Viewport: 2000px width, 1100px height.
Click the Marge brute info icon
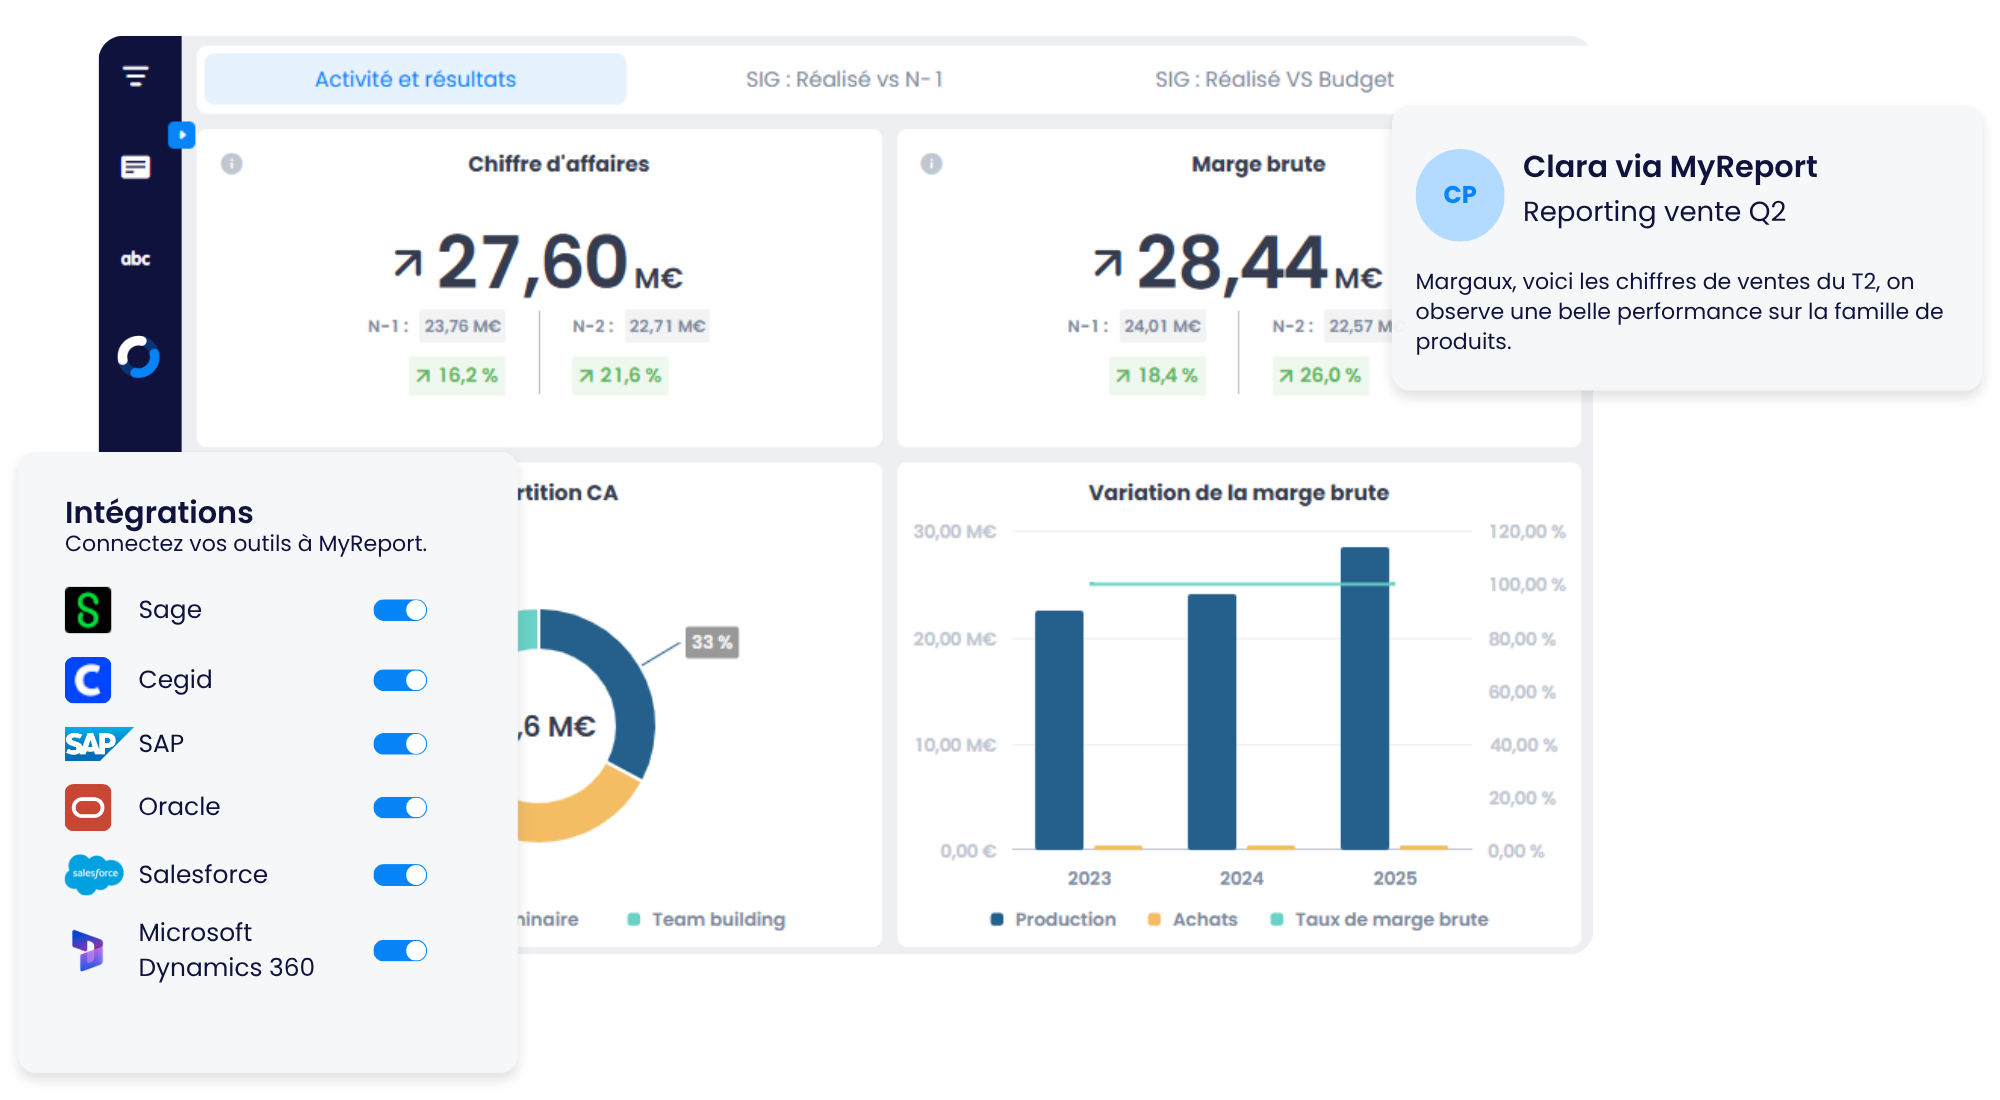pos(931,164)
